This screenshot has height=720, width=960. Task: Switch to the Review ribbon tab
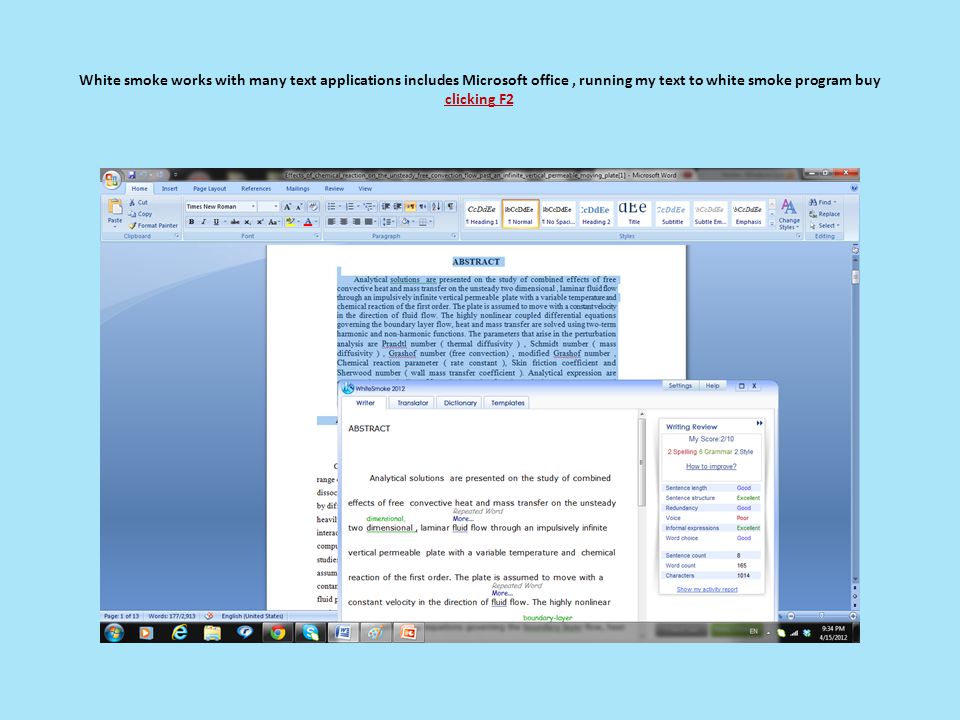(x=334, y=189)
